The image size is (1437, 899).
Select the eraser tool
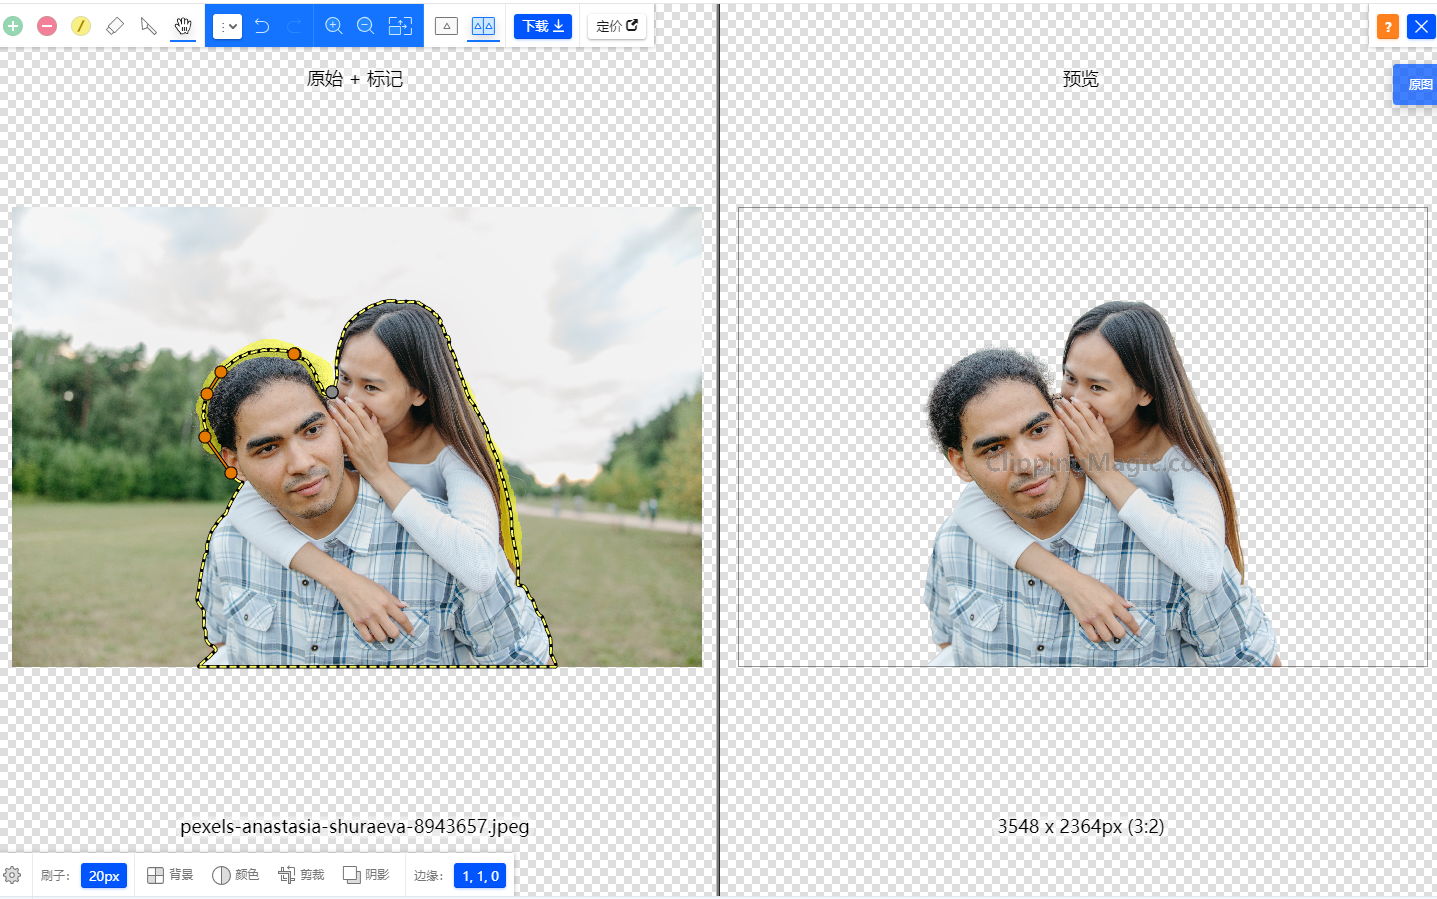point(115,26)
